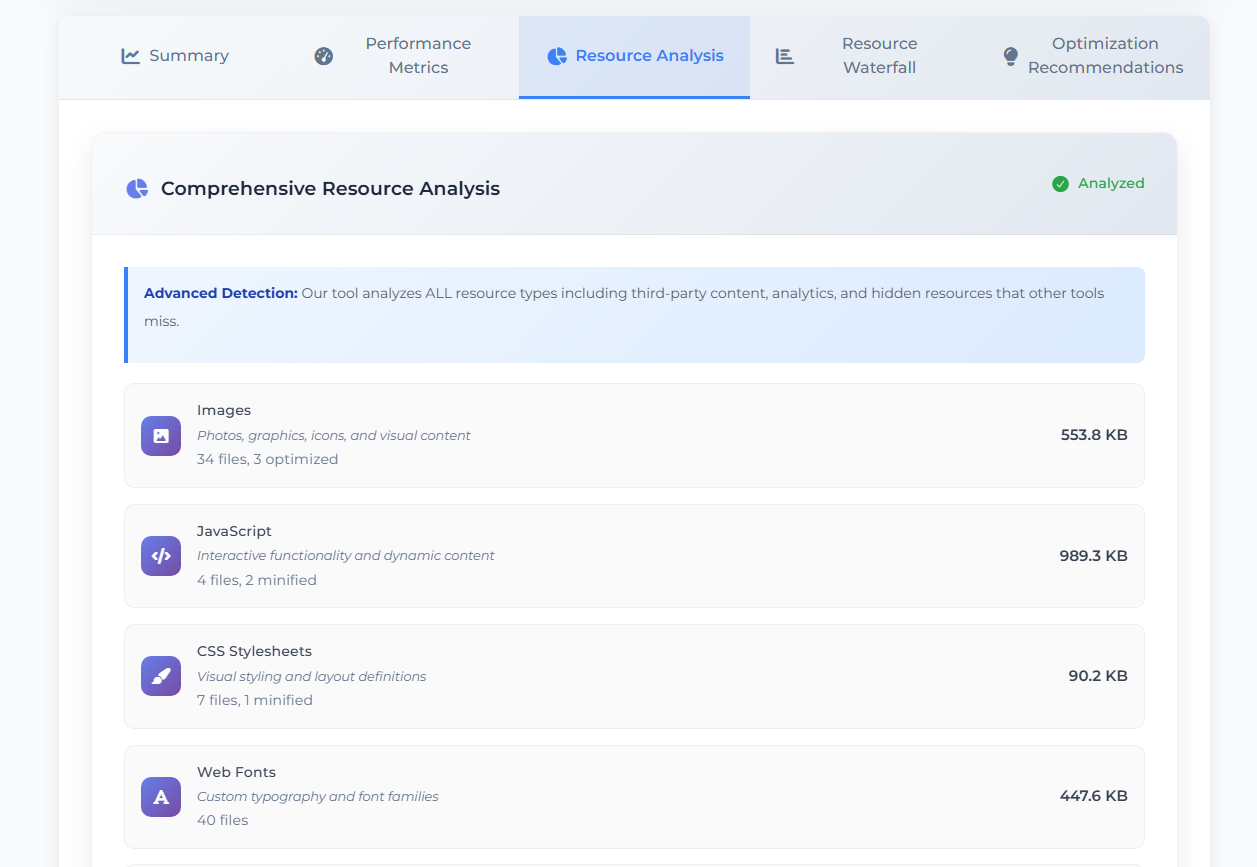Screen dimensions: 1257x867
Task: Click the JavaScript code brackets icon
Action: 161,556
